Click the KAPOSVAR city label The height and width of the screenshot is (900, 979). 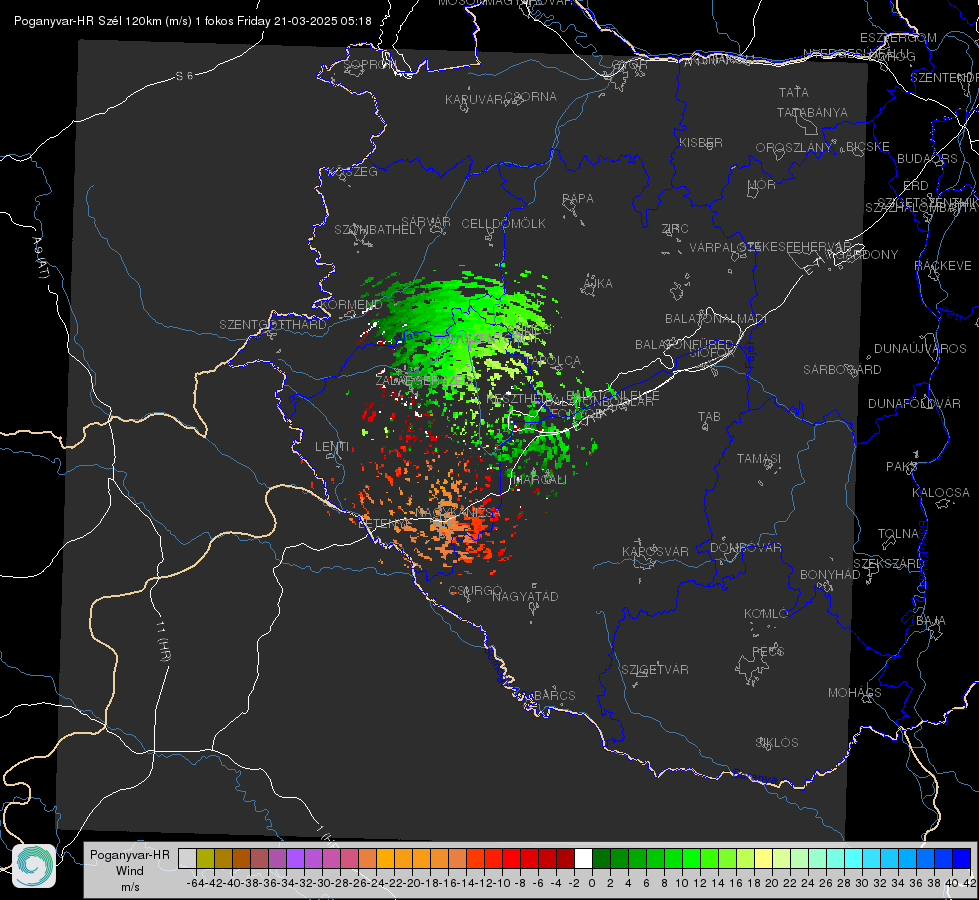tap(655, 551)
